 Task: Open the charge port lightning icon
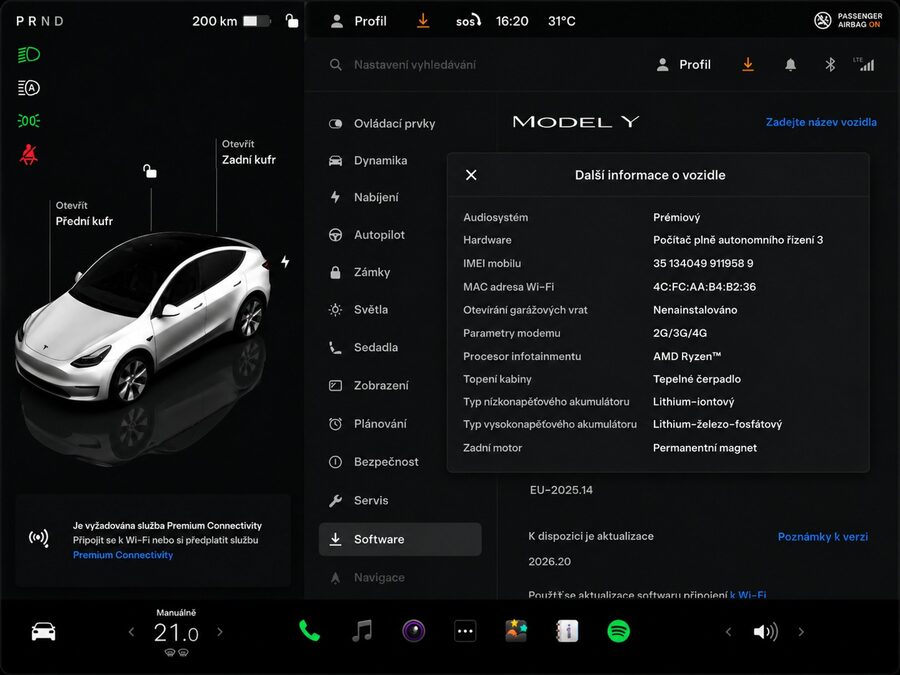285,262
